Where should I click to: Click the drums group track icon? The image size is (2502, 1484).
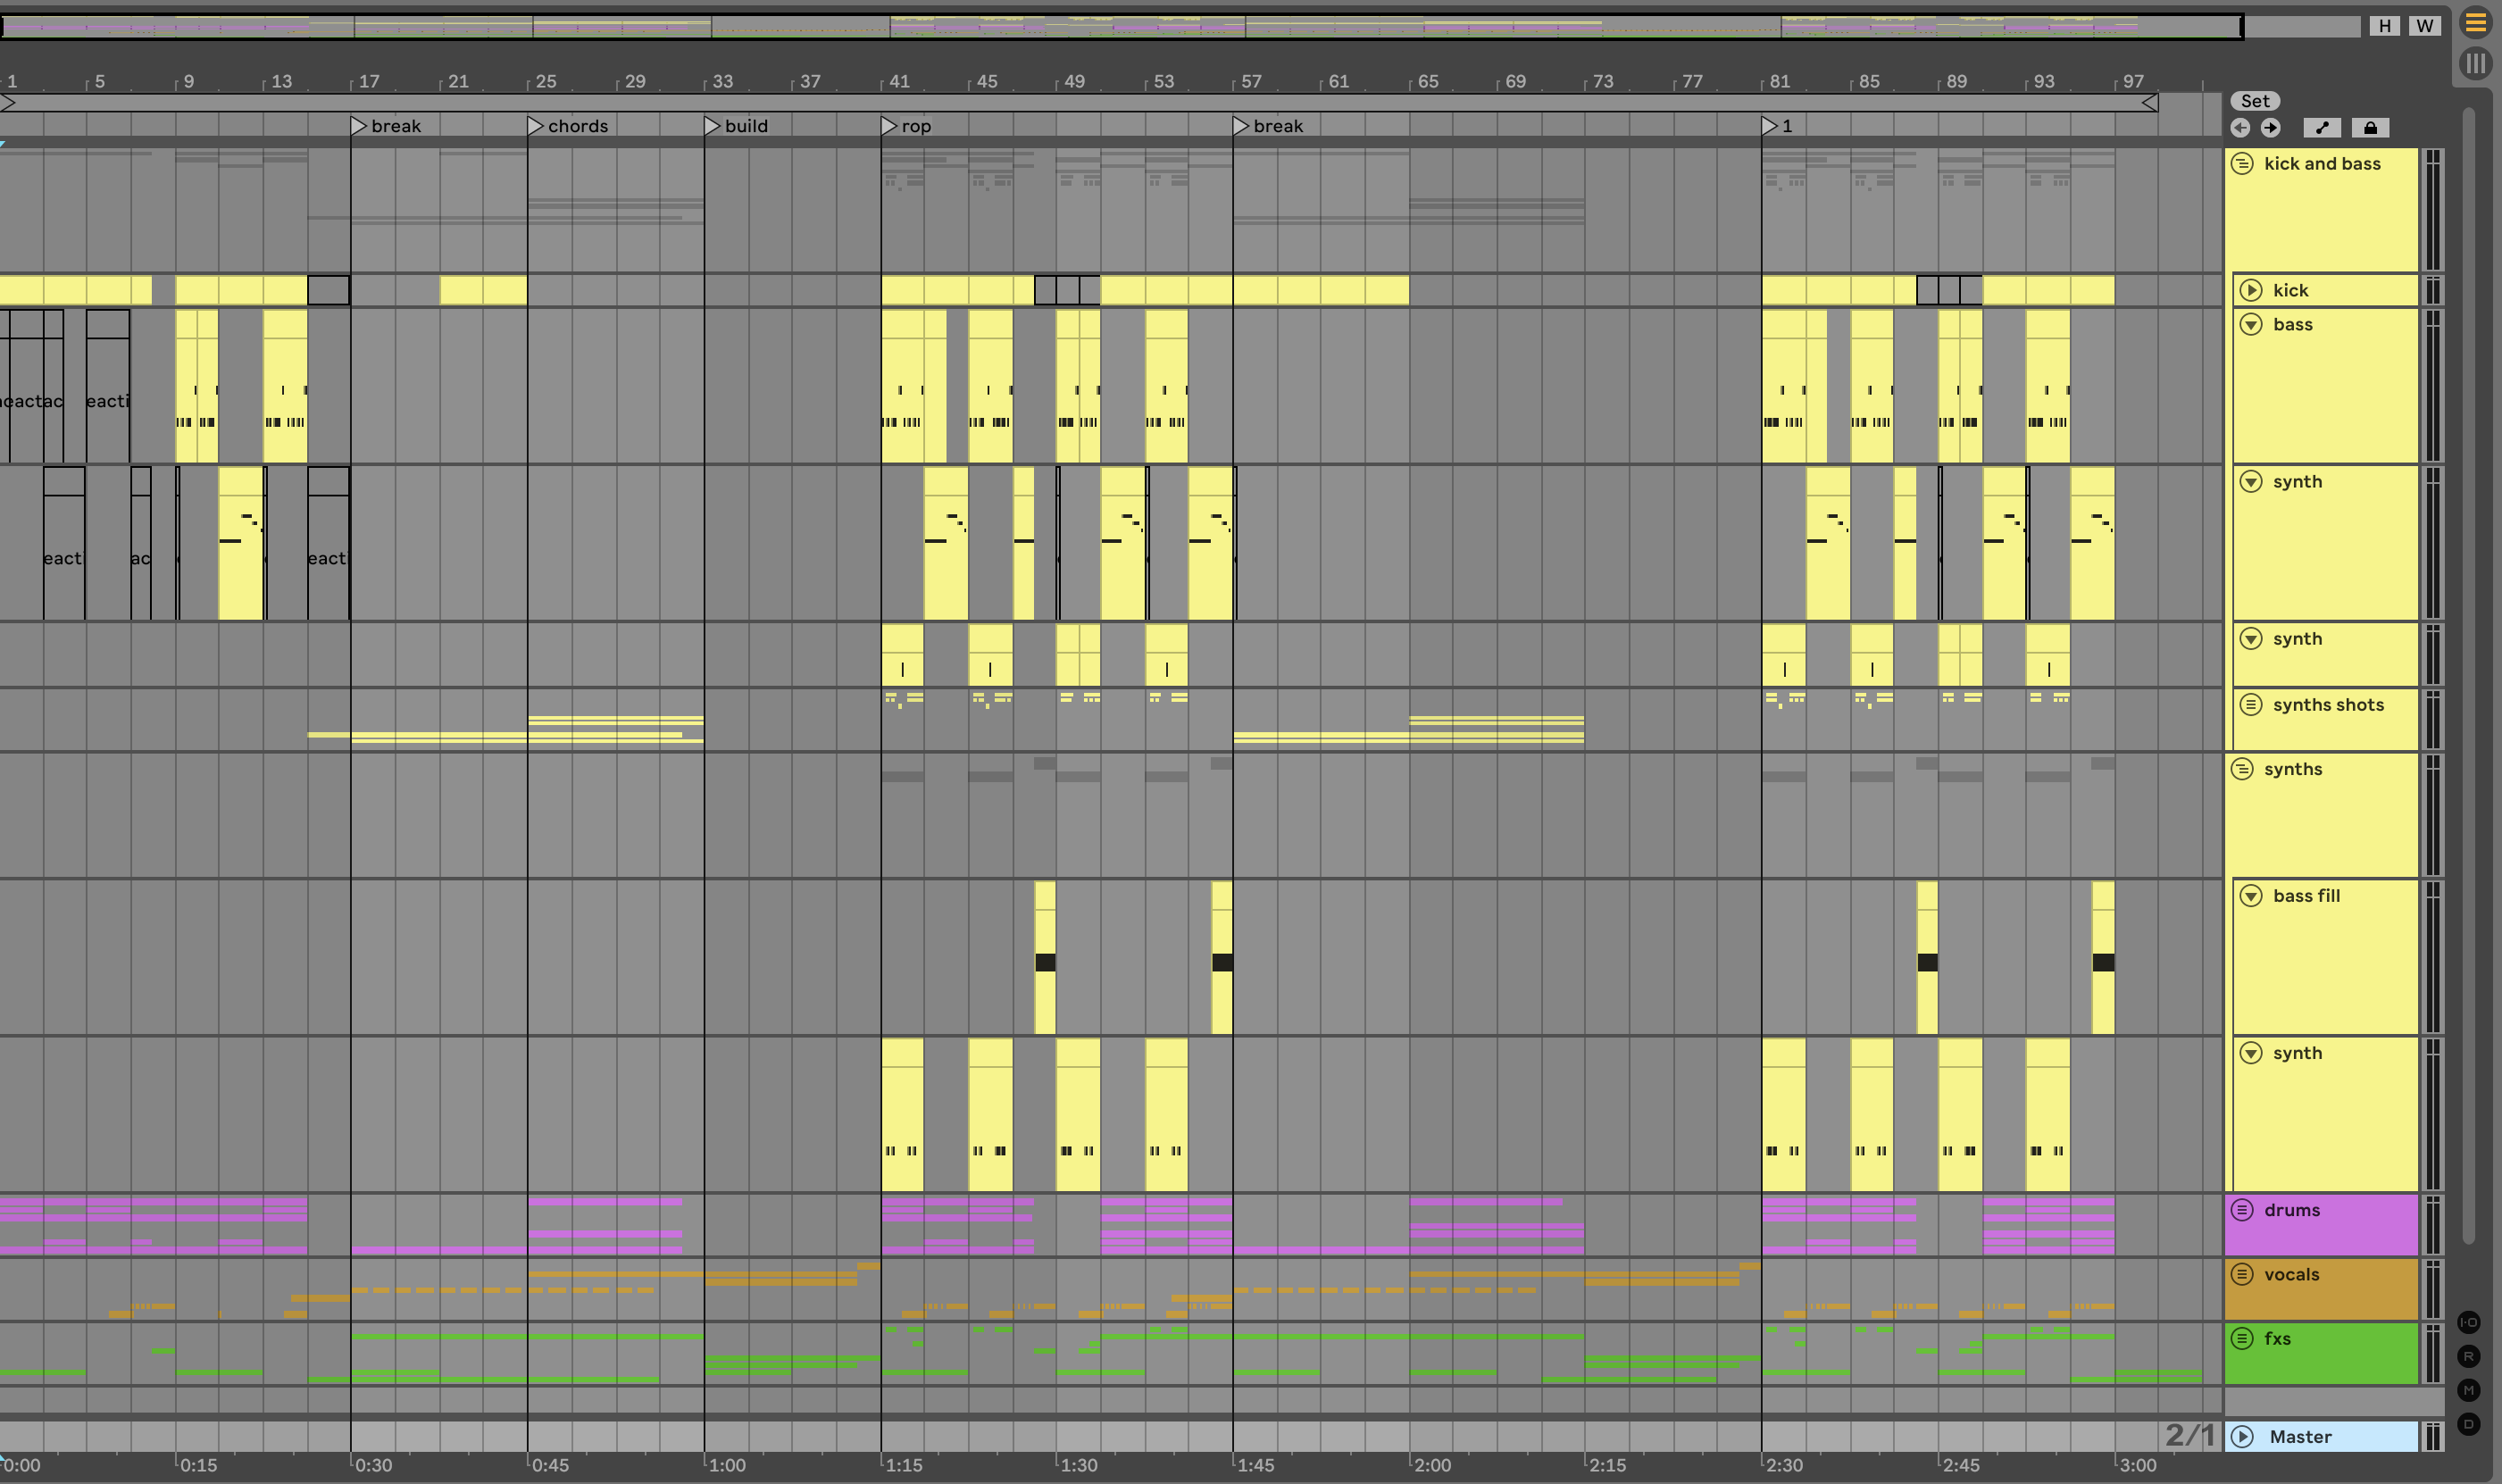coord(2243,1210)
